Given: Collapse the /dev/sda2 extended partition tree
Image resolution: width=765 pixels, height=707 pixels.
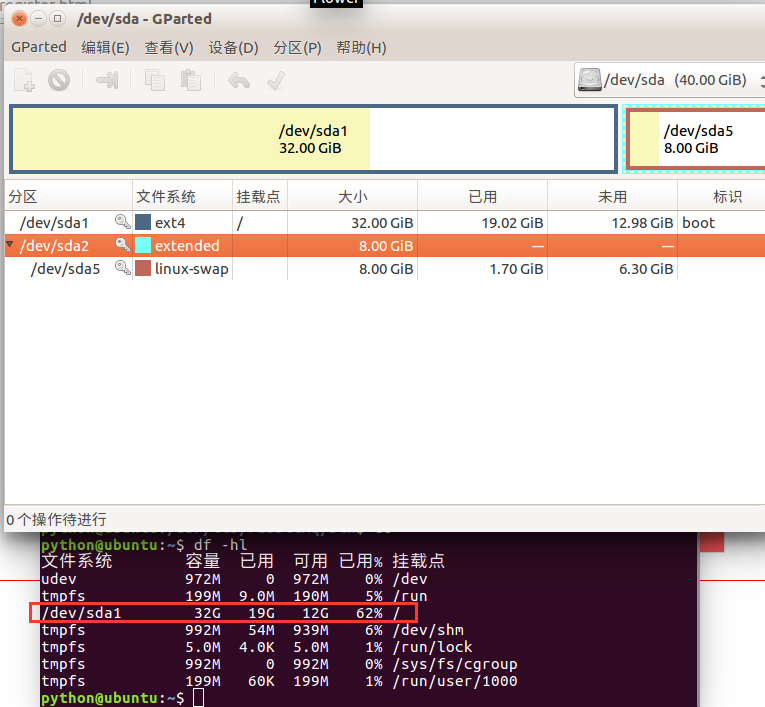Looking at the screenshot, I should click(9, 243).
